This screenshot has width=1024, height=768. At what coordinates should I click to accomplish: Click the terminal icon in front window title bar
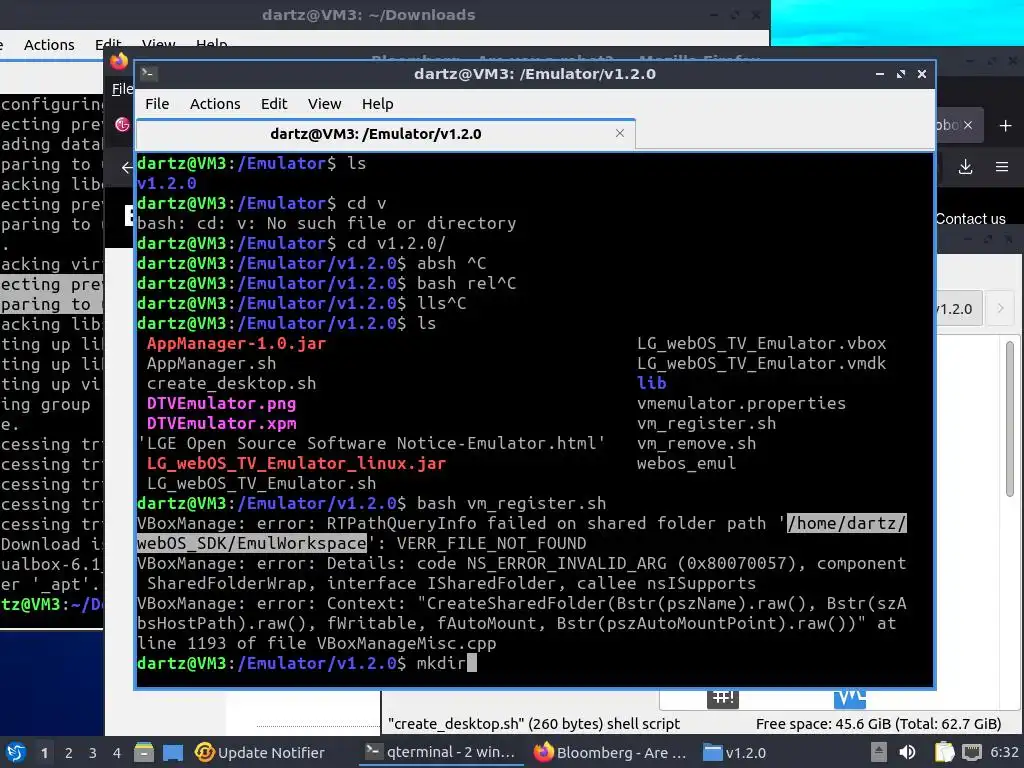click(x=148, y=74)
